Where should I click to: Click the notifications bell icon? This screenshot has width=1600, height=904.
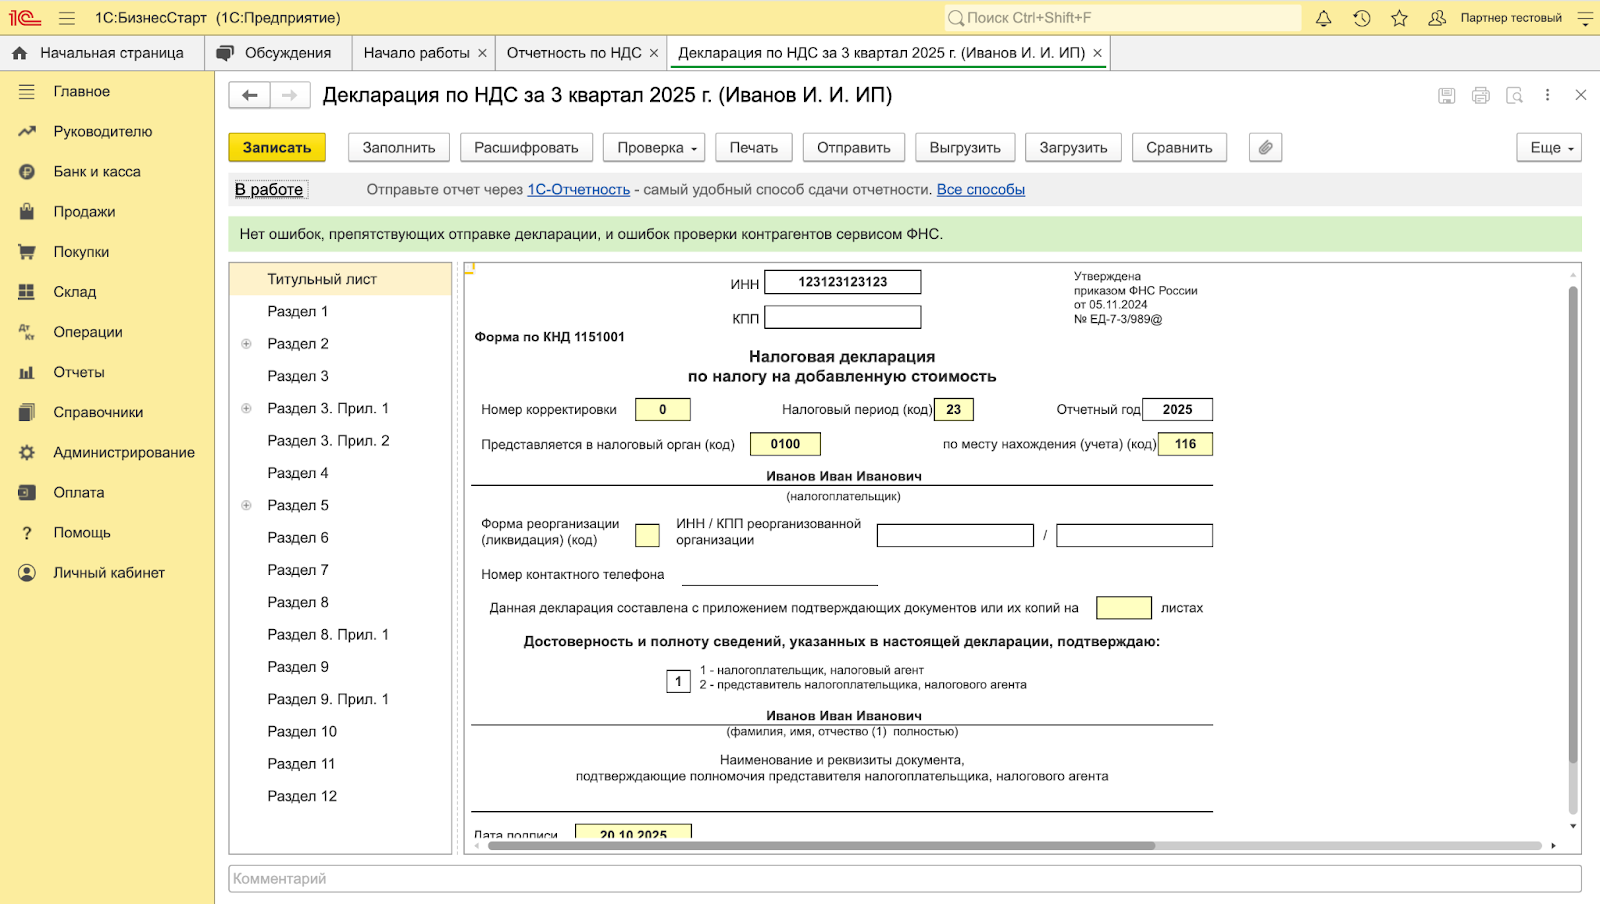pos(1323,18)
